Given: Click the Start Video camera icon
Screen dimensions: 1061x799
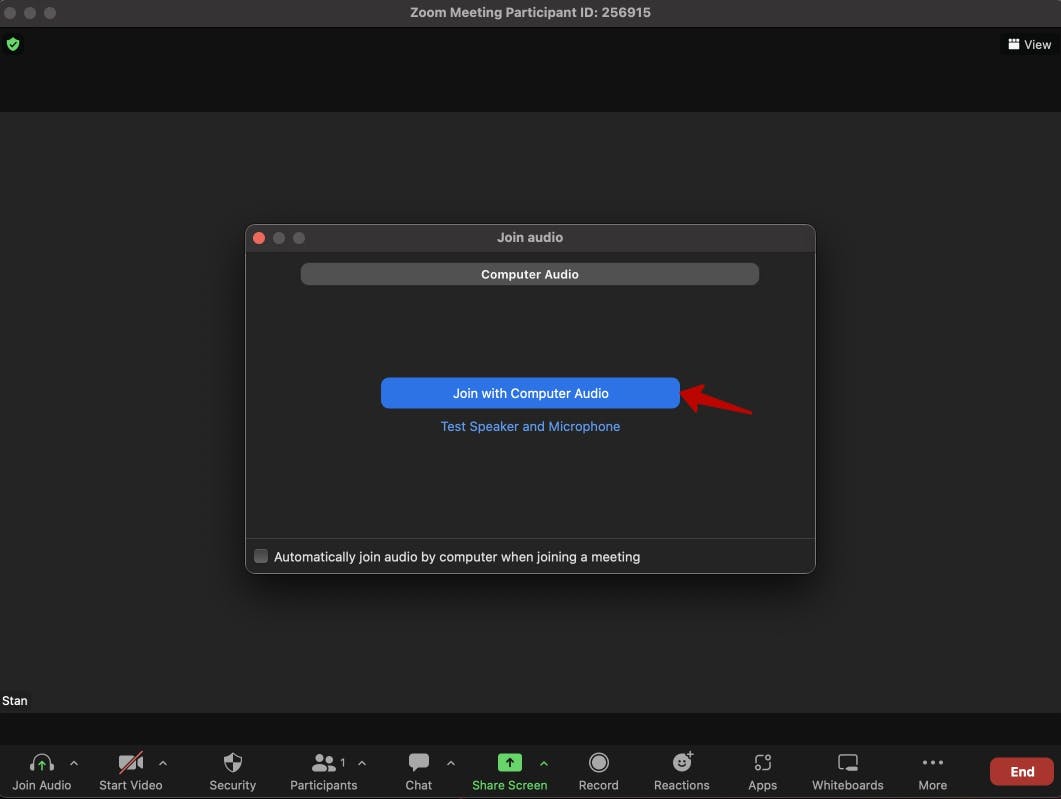Looking at the screenshot, I should [131, 763].
